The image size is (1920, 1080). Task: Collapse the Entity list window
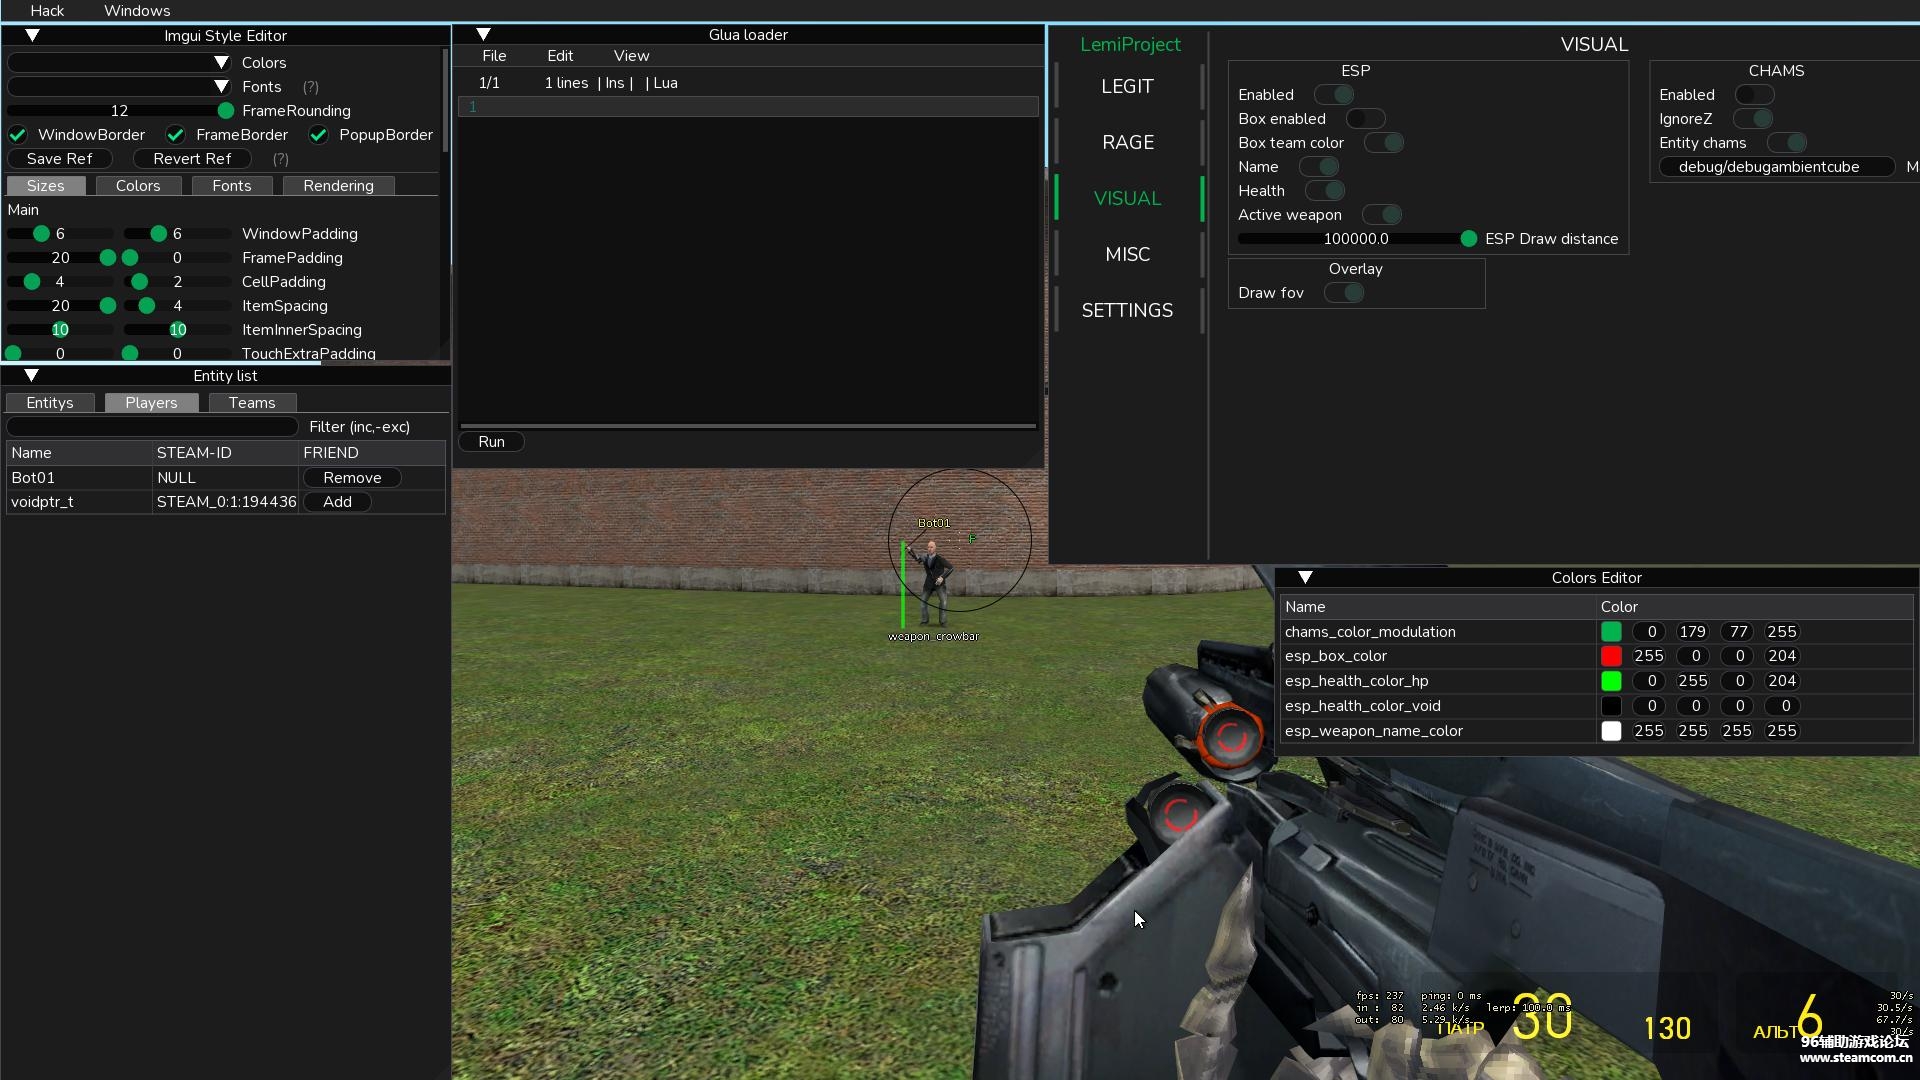coord(32,375)
